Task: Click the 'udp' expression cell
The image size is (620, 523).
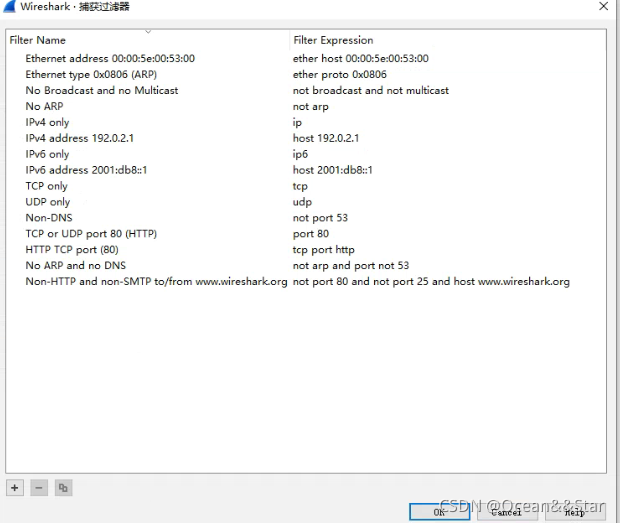Action: tap(302, 202)
